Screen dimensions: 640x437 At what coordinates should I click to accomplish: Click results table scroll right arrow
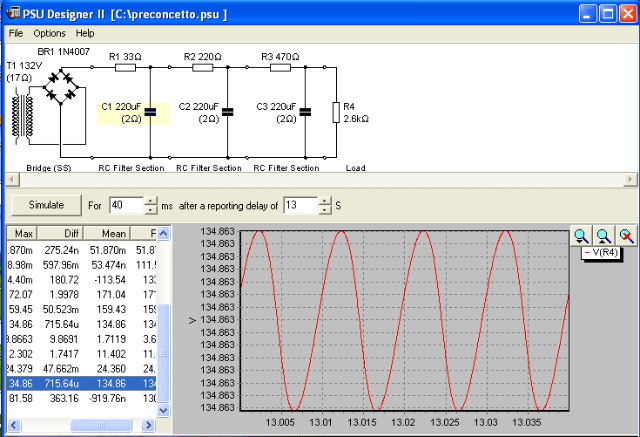coord(149,425)
